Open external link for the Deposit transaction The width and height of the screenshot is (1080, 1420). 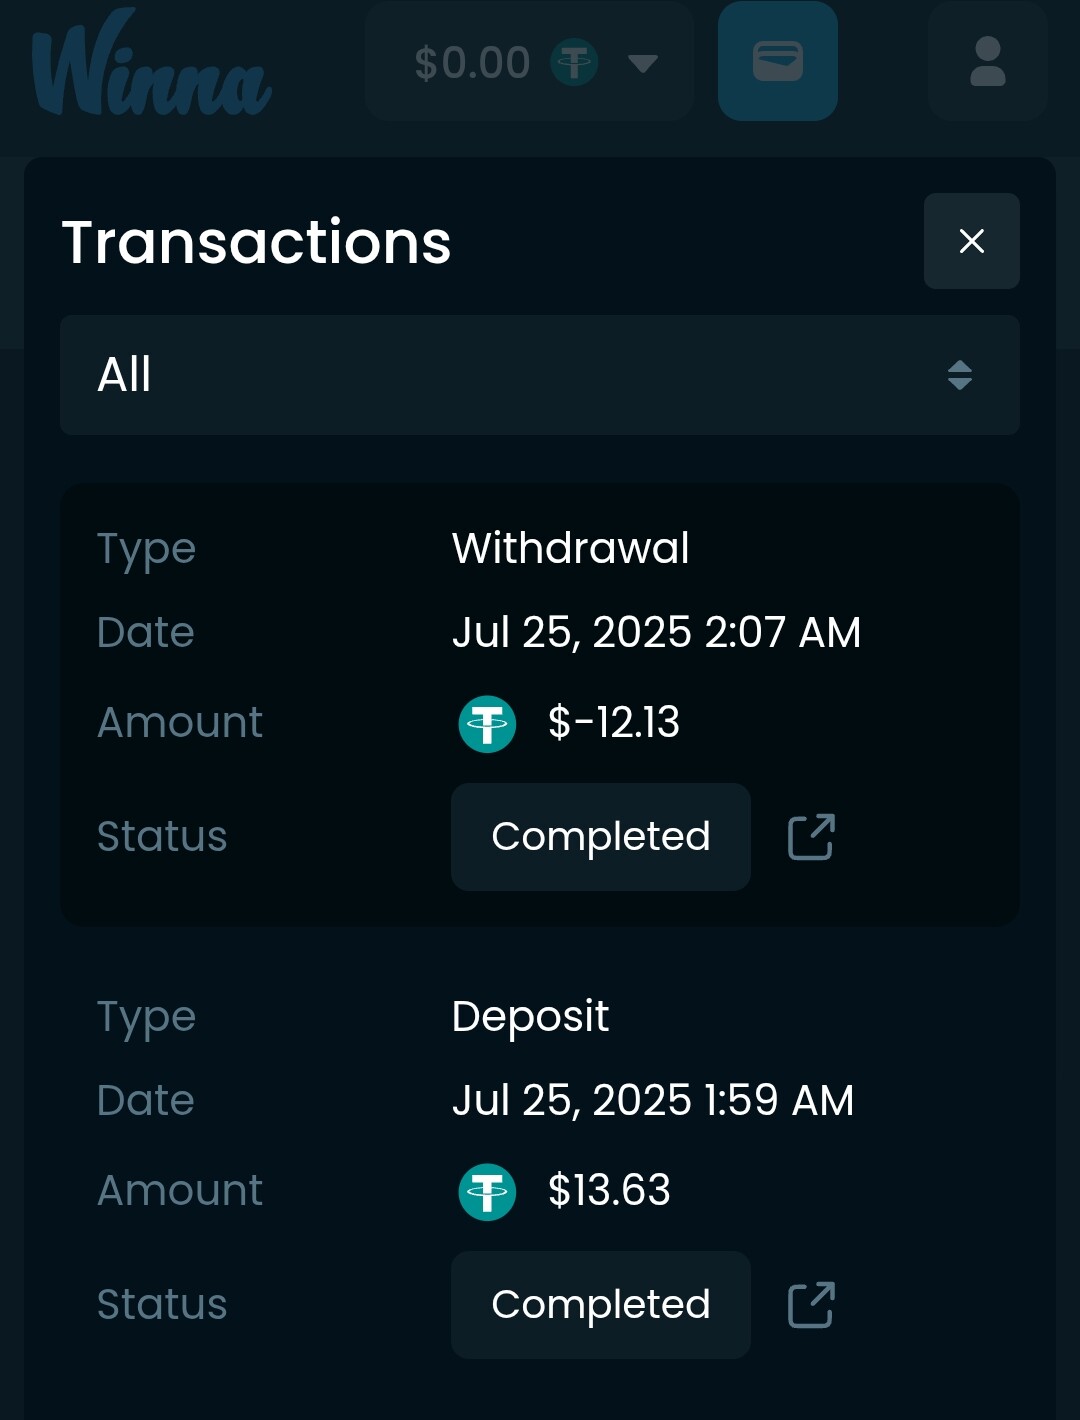811,1305
